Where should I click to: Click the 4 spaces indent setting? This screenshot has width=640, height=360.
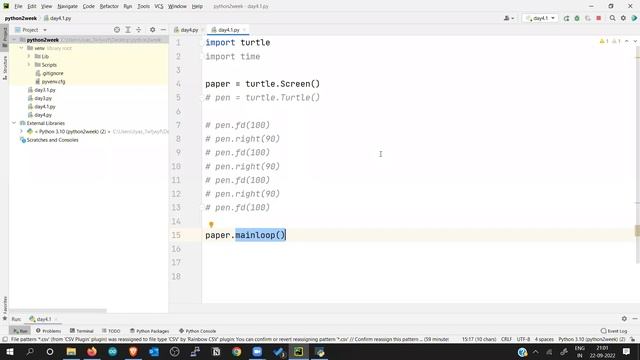coord(544,339)
